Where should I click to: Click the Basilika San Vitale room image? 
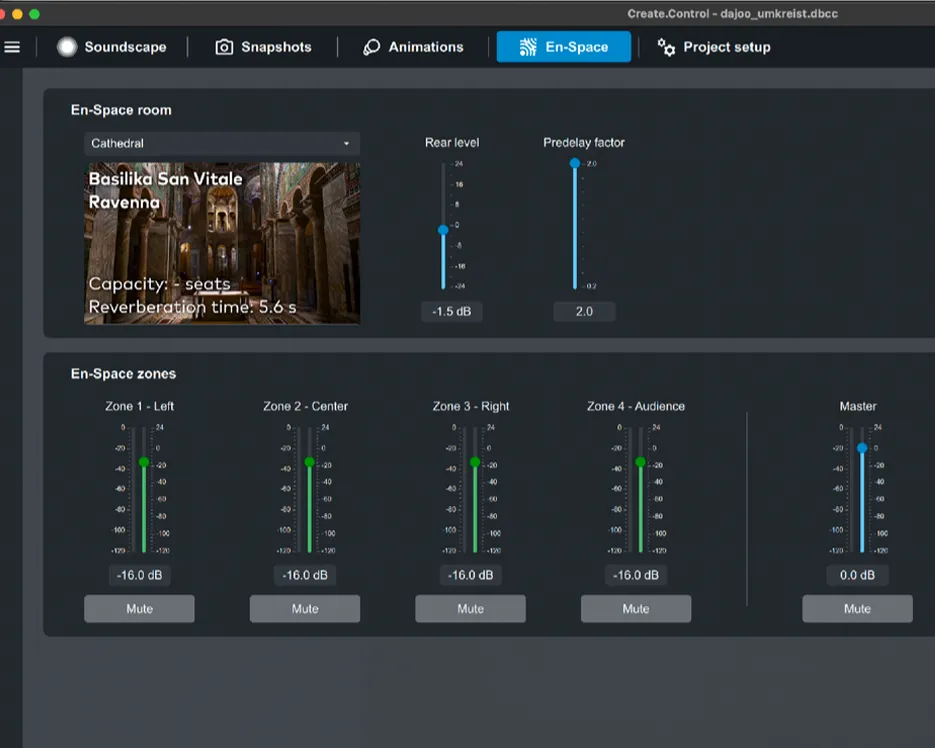(x=221, y=243)
